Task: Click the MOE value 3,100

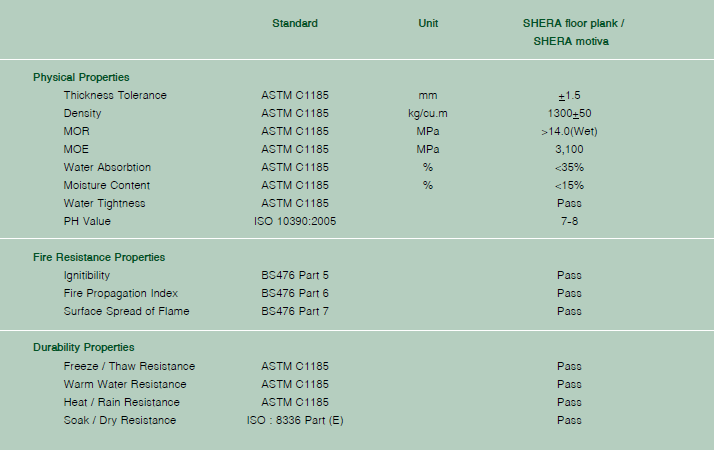Action: click(569, 149)
